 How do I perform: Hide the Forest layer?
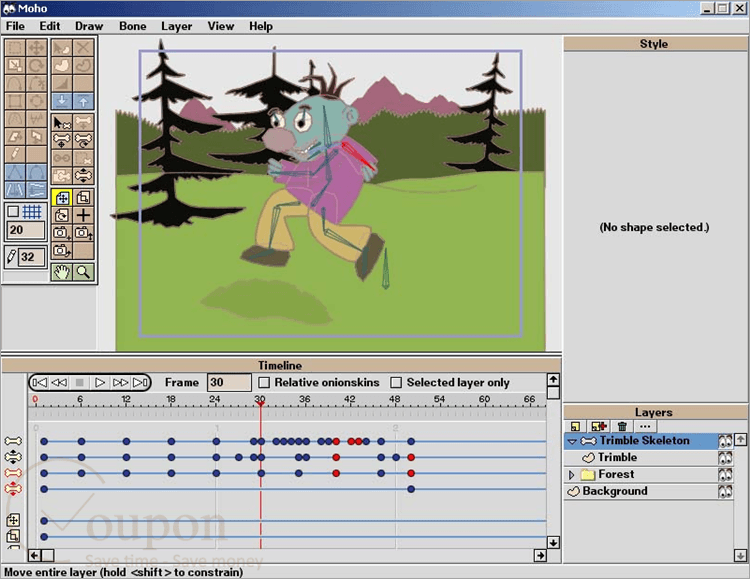tap(725, 475)
